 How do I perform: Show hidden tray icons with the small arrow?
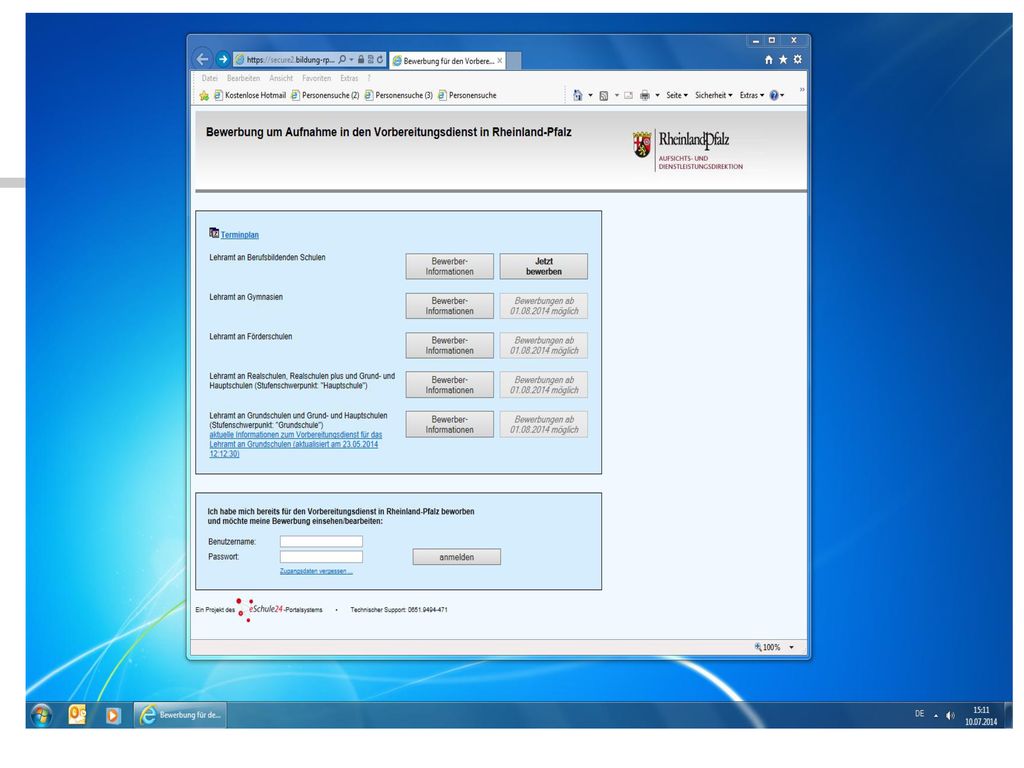click(x=936, y=716)
